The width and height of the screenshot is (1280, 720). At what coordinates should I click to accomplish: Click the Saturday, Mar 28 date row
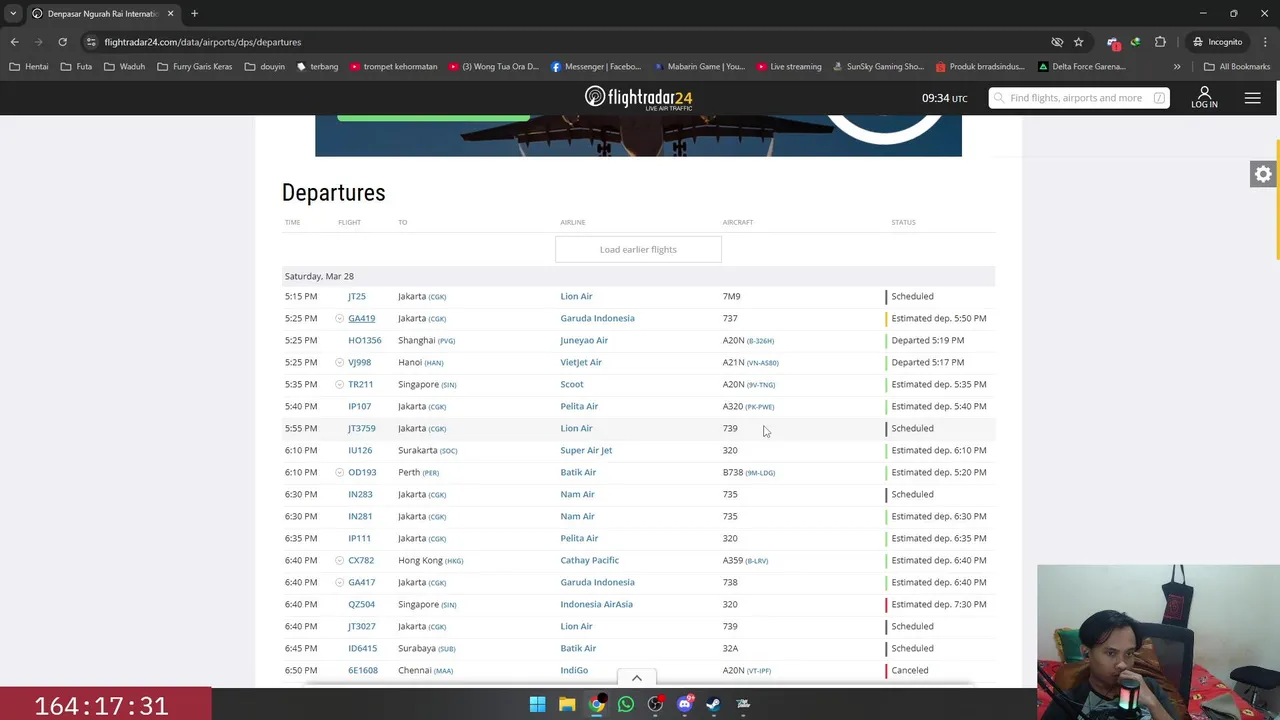pos(638,276)
